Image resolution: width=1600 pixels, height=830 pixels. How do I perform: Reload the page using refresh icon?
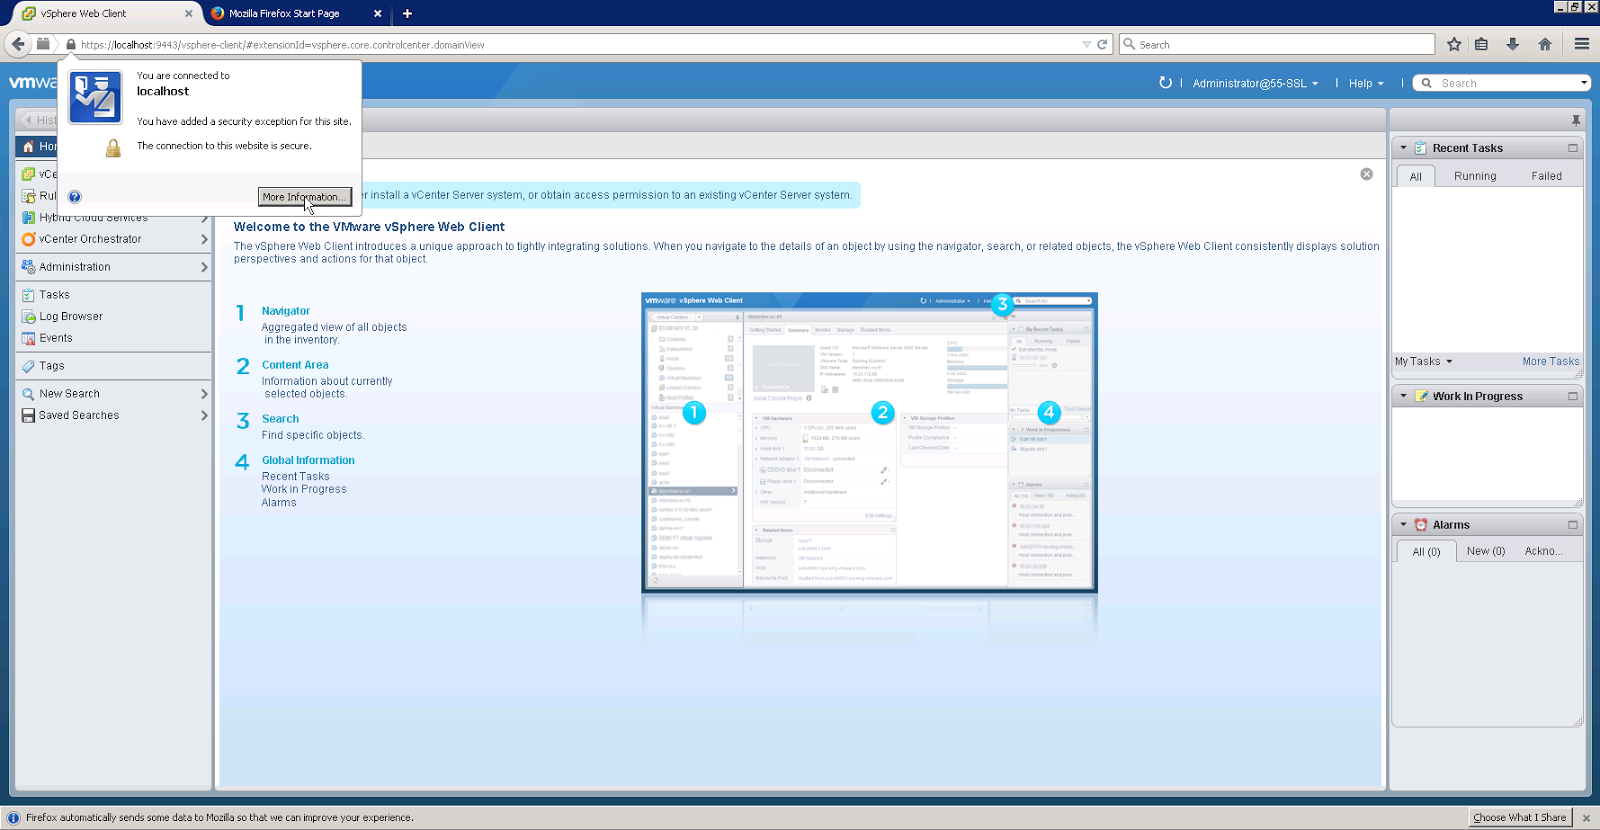1102,45
